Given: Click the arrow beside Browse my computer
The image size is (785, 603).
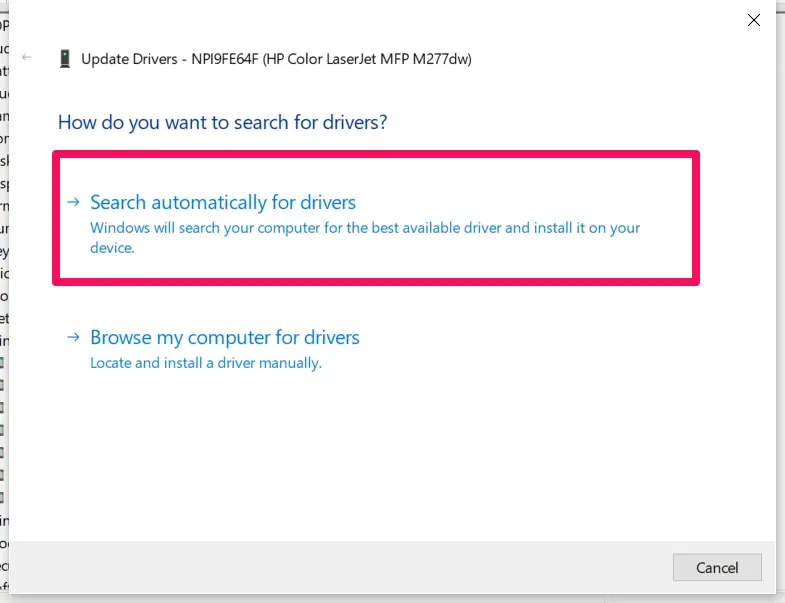Looking at the screenshot, I should tap(74, 337).
